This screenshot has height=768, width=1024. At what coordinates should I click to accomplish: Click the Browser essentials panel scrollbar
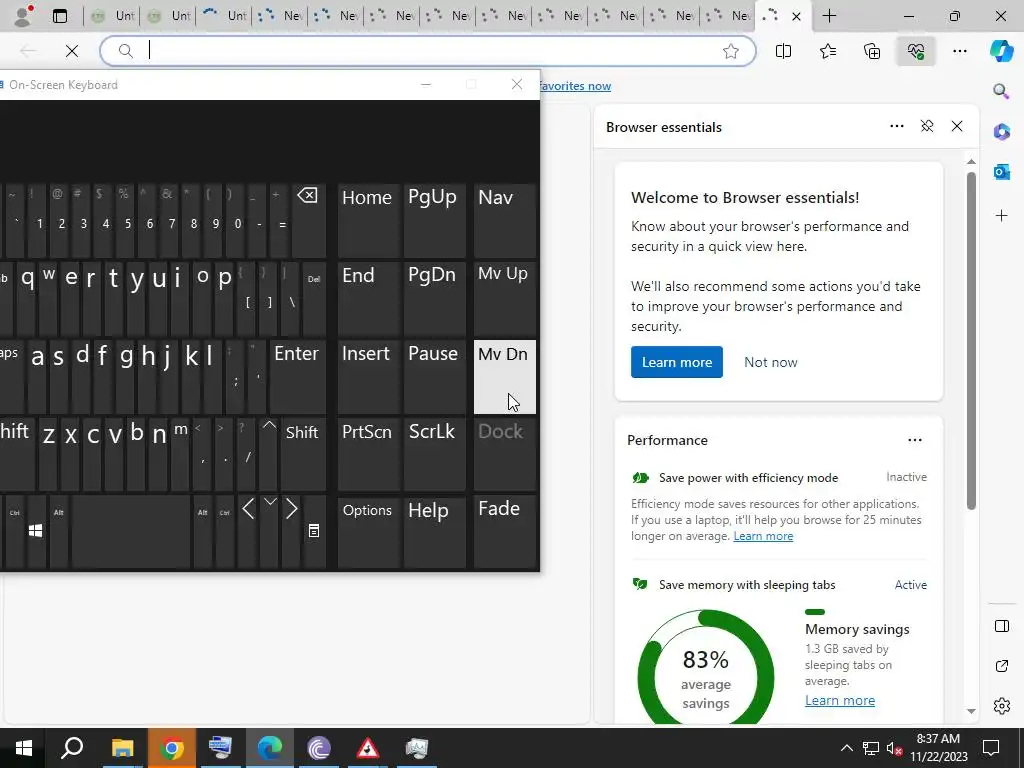coord(971,340)
